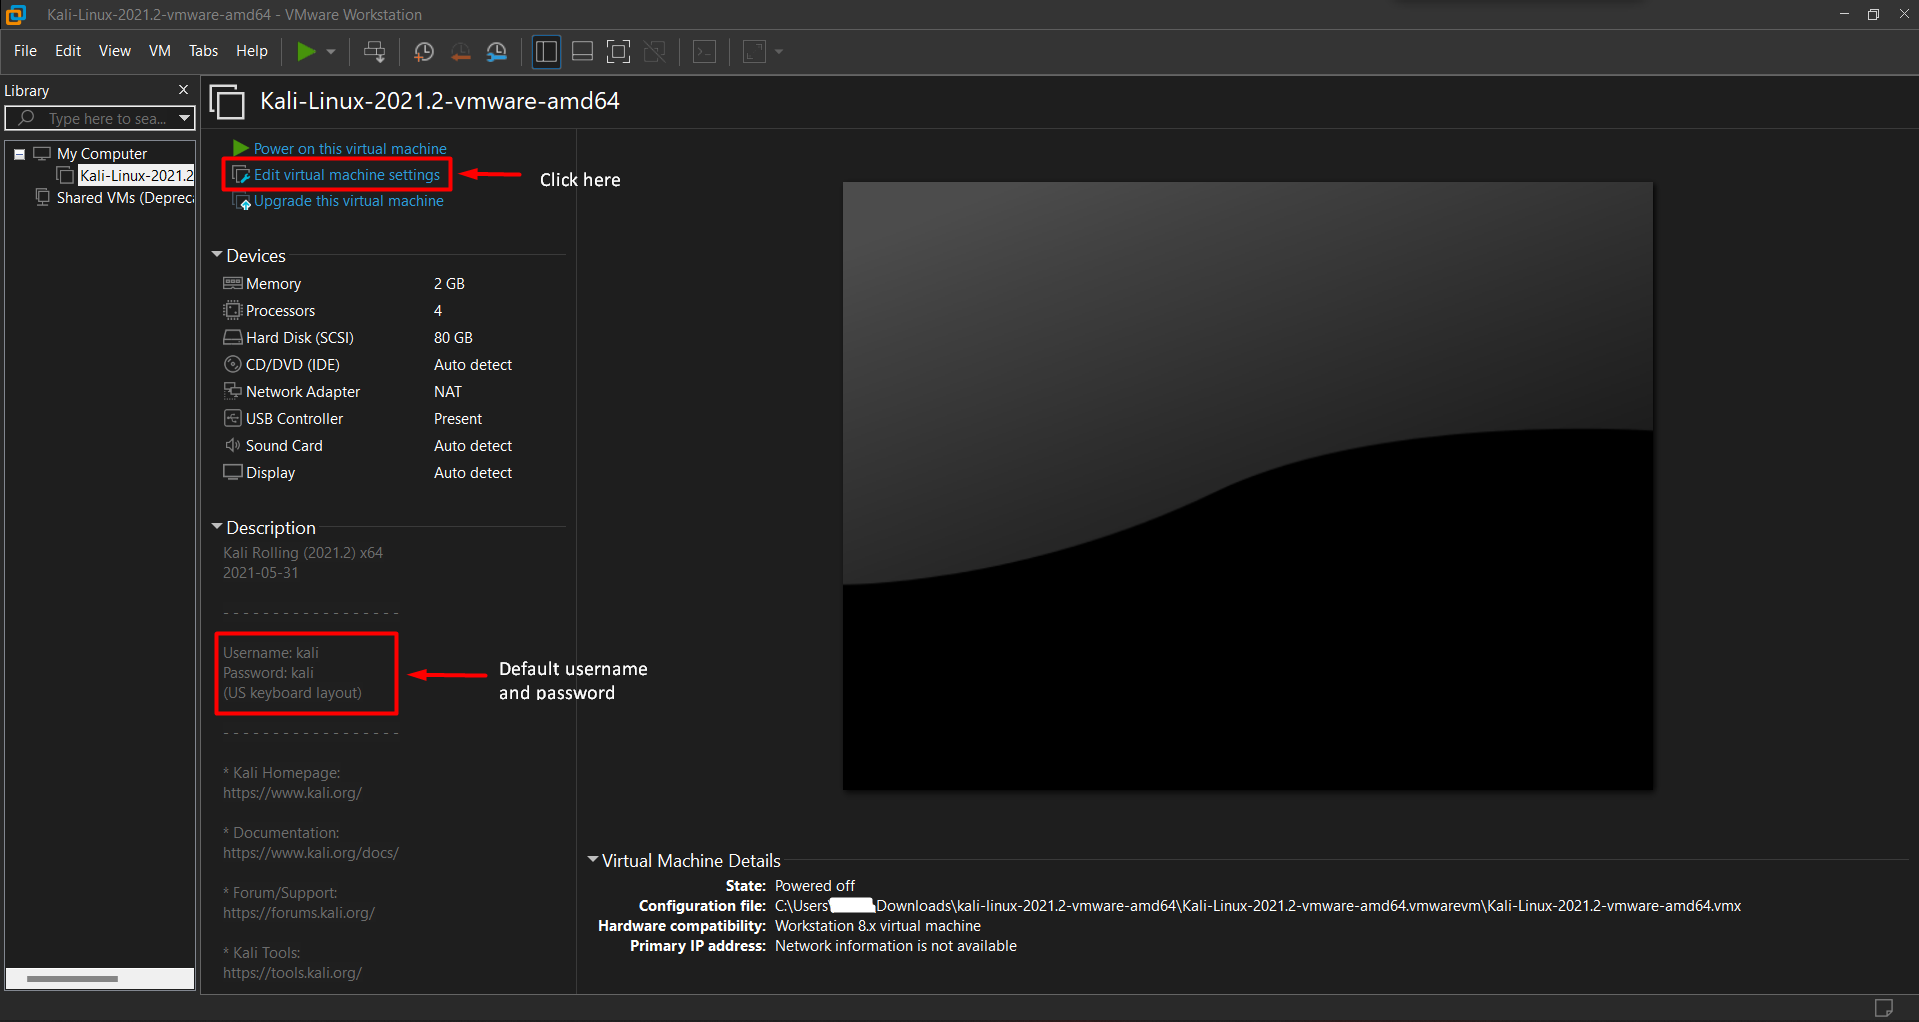Click the Library horizontal scrollbar
Viewport: 1919px width, 1022px height.
click(x=72, y=979)
